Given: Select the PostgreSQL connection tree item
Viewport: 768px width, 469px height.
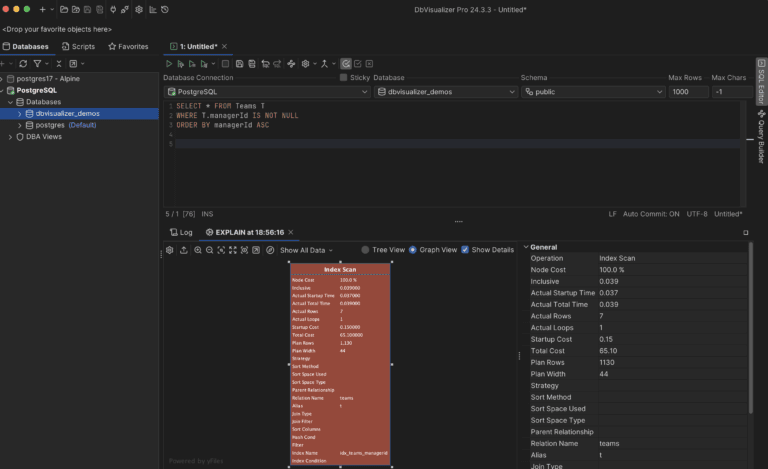Looking at the screenshot, I should point(37,90).
